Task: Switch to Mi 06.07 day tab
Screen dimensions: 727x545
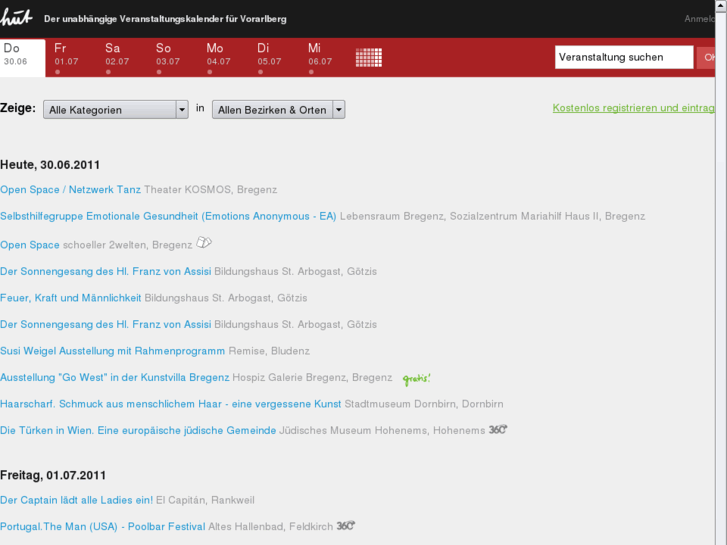Action: pyautogui.click(x=320, y=58)
